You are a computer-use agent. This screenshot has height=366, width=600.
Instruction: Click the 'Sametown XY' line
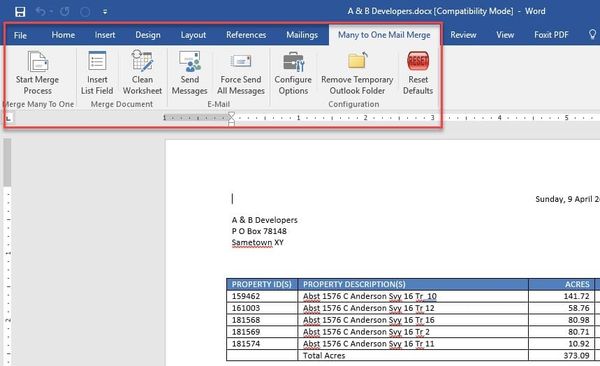(x=258, y=243)
